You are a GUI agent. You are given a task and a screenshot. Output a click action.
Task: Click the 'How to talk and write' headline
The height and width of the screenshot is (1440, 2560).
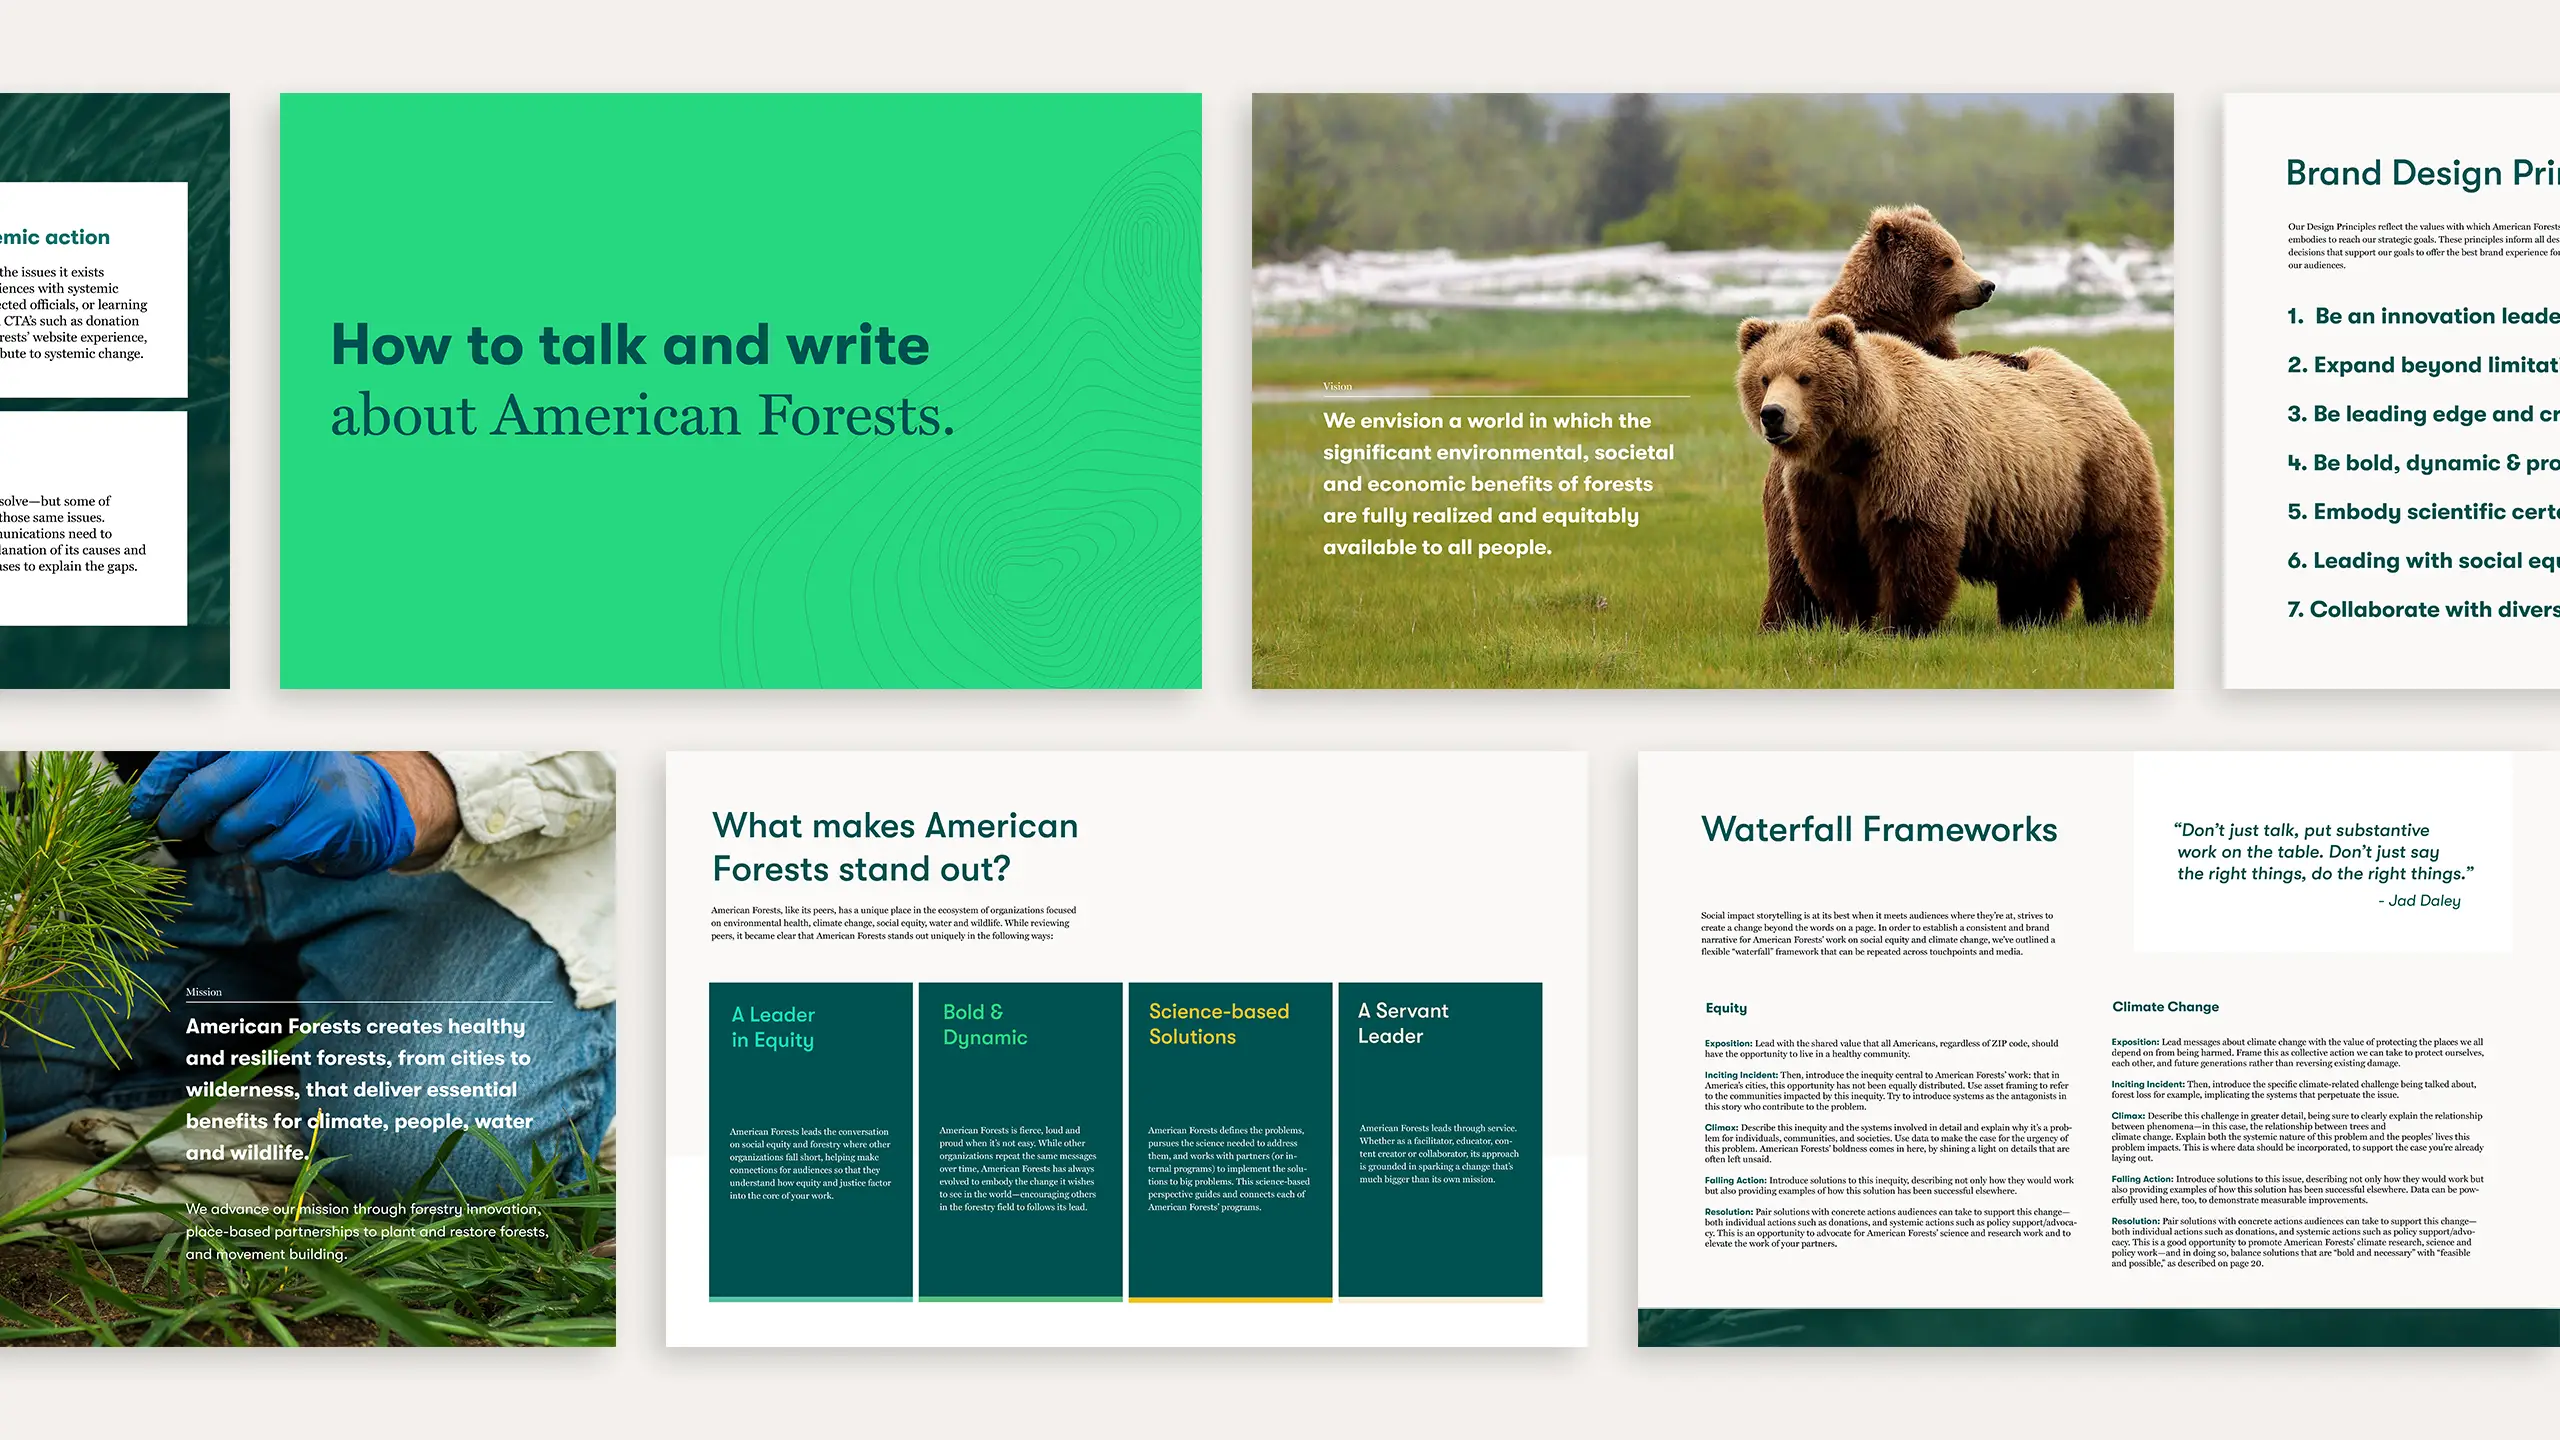[630, 345]
